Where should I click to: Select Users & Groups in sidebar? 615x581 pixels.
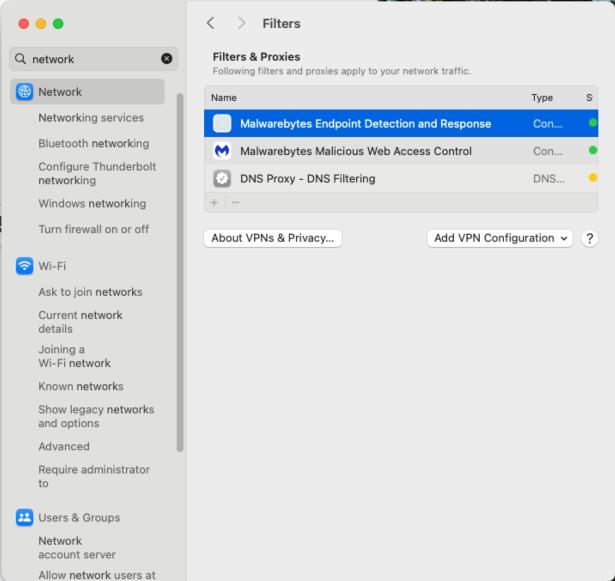point(79,517)
